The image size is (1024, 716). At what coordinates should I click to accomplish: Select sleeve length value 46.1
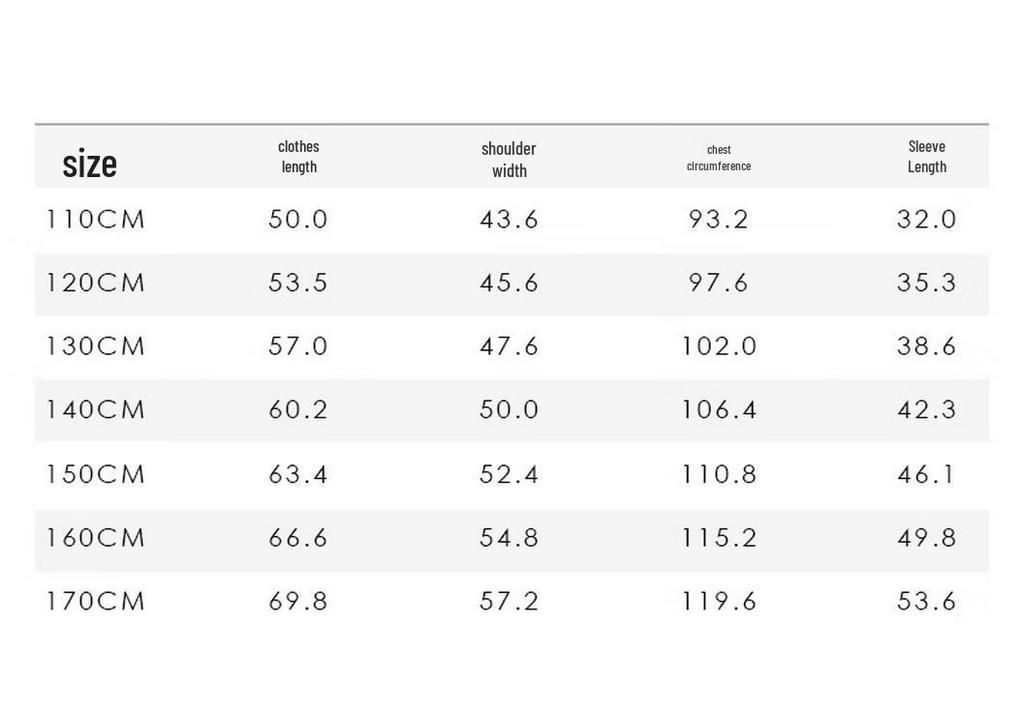(926, 474)
